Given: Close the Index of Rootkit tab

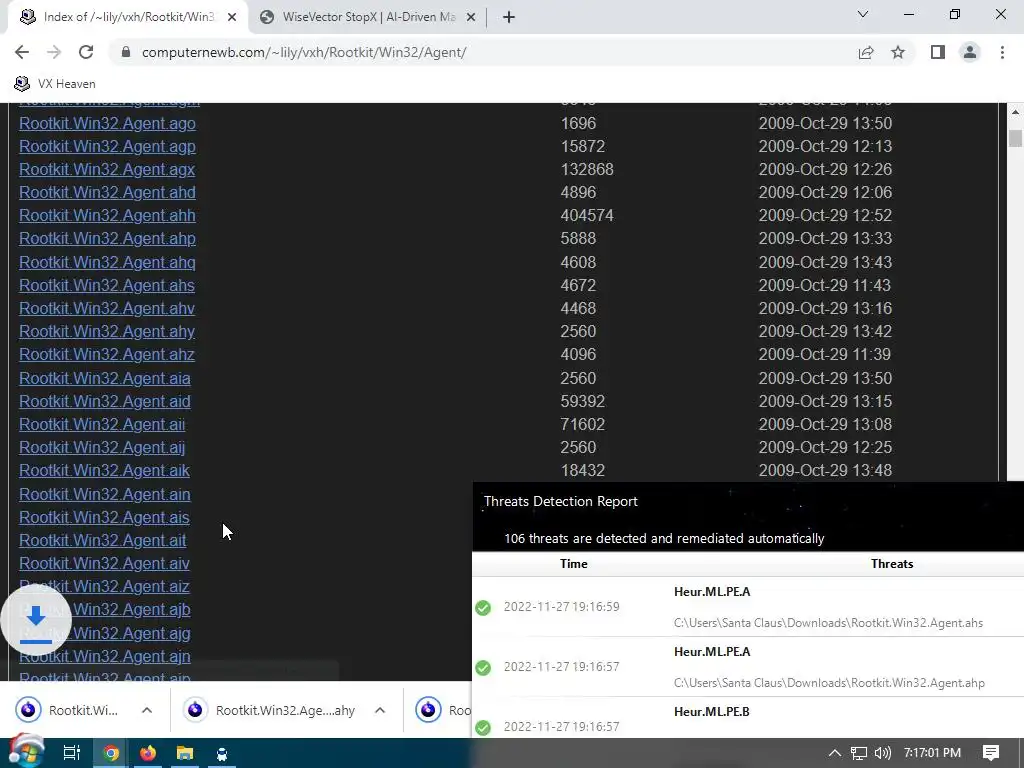Looking at the screenshot, I should [x=232, y=17].
